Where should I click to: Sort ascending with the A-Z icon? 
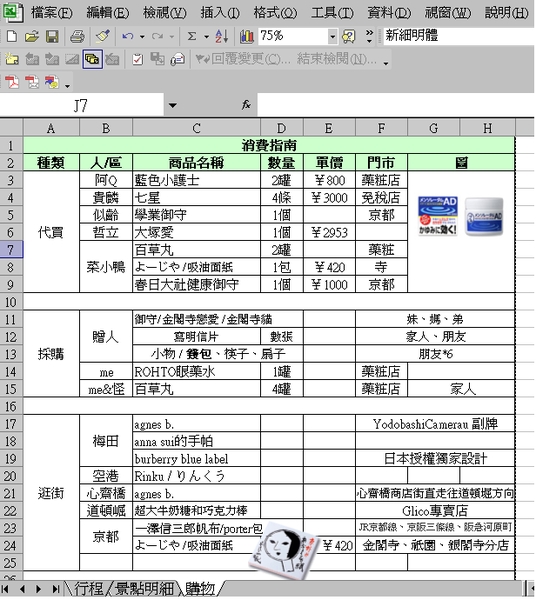tap(222, 37)
